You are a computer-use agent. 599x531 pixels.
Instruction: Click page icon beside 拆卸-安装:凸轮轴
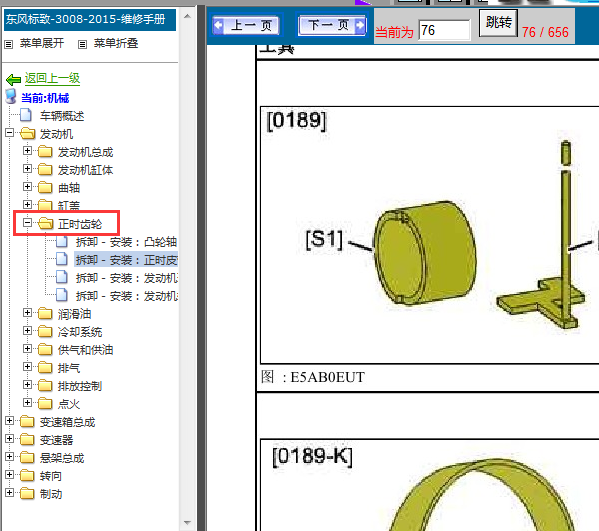coord(62,241)
